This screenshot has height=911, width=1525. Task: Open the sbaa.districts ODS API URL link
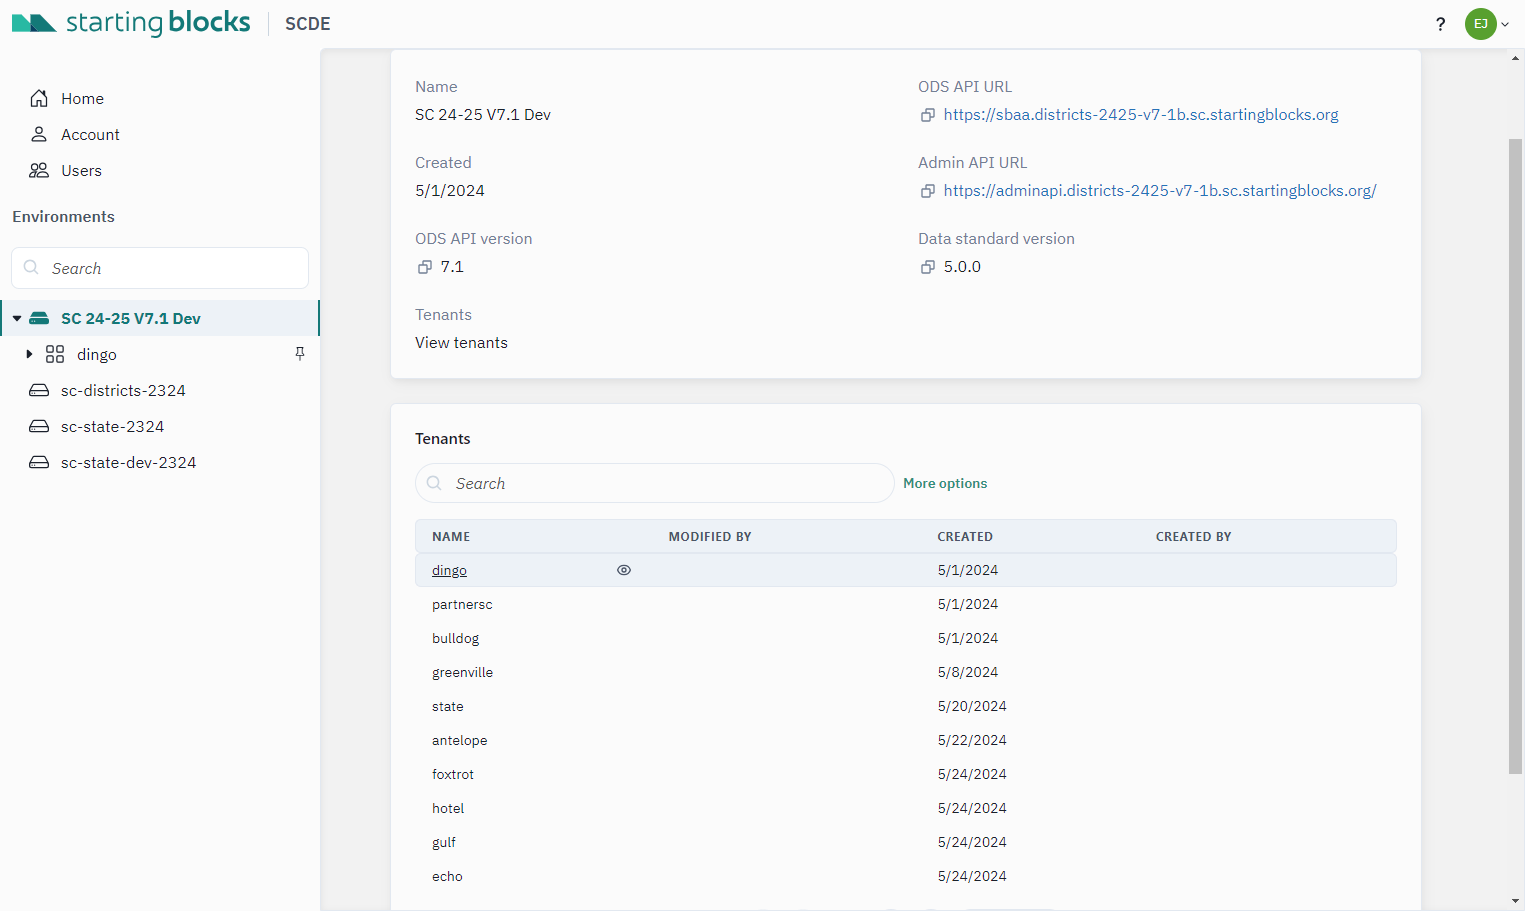[x=1141, y=115]
